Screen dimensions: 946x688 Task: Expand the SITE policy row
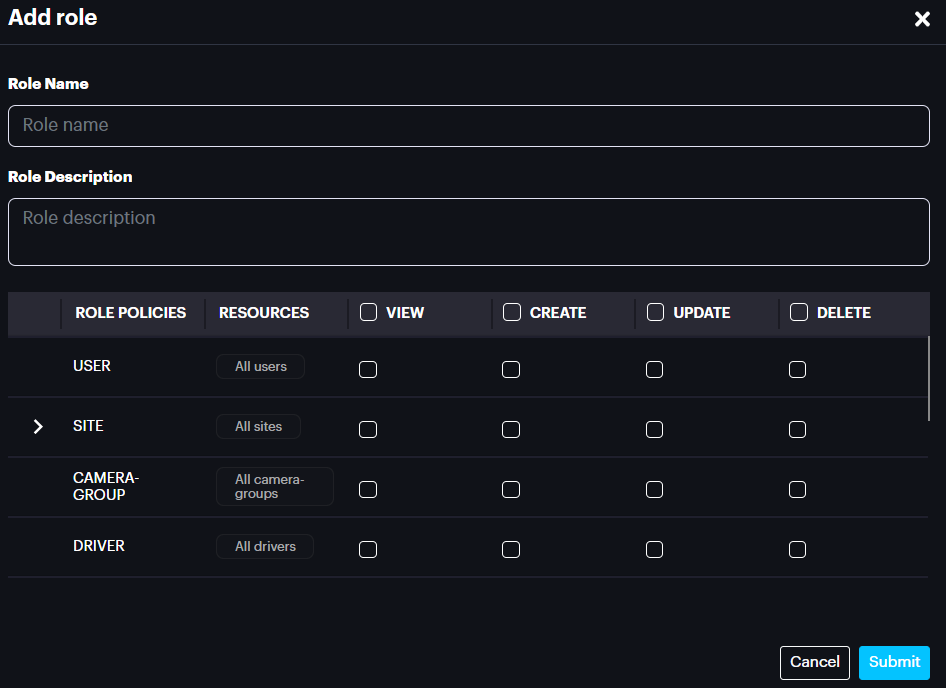[38, 427]
